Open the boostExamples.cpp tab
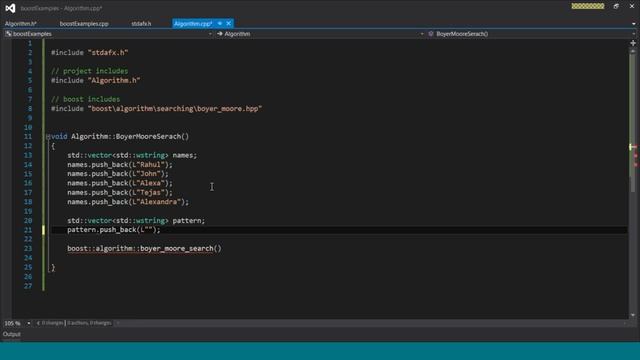This screenshot has width=640, height=360. 84,24
